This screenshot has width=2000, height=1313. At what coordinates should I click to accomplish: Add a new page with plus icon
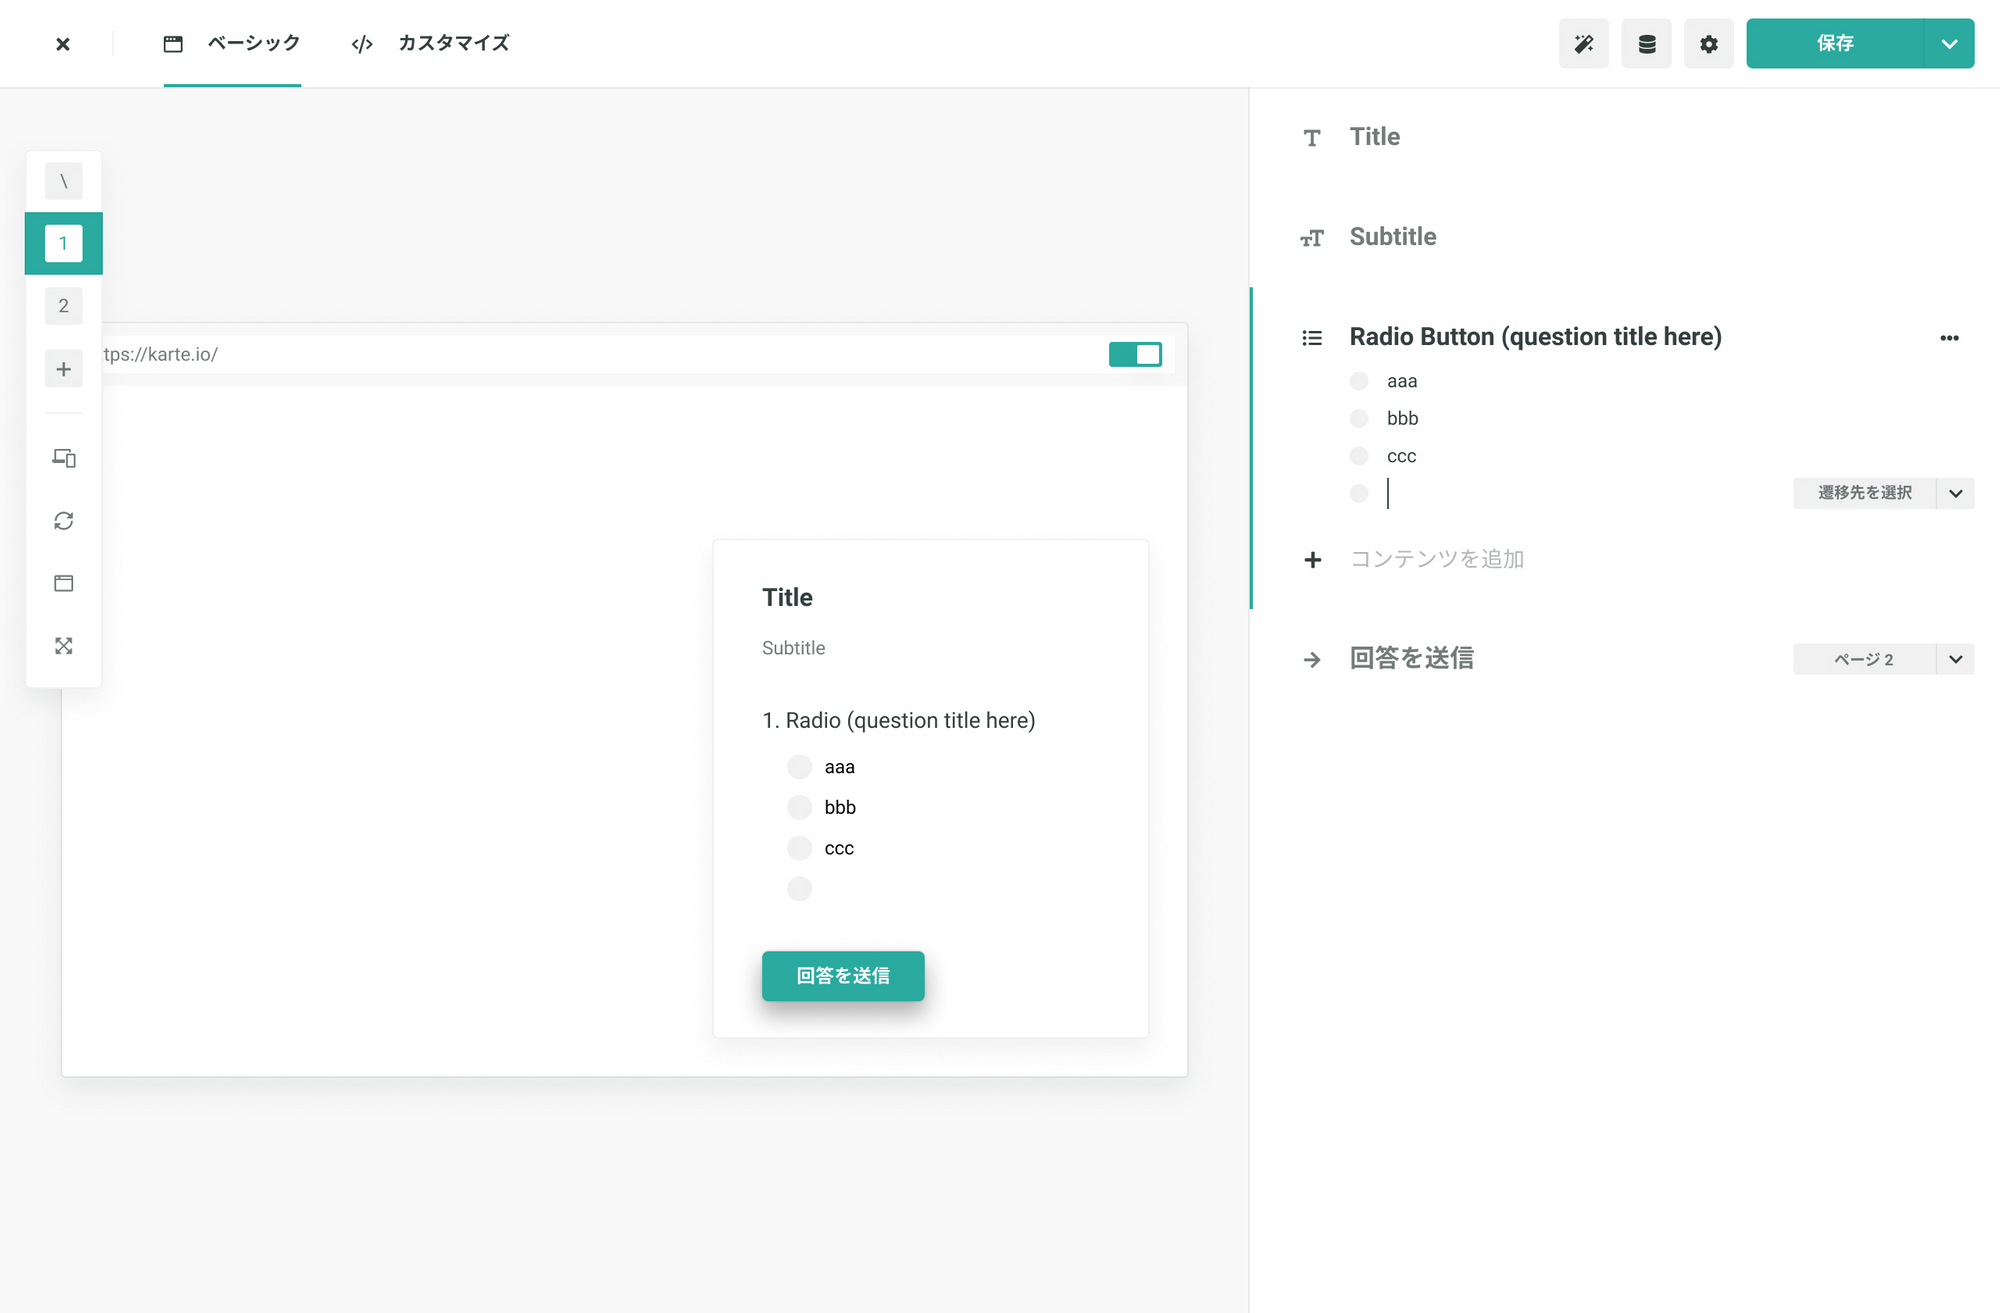[x=64, y=369]
